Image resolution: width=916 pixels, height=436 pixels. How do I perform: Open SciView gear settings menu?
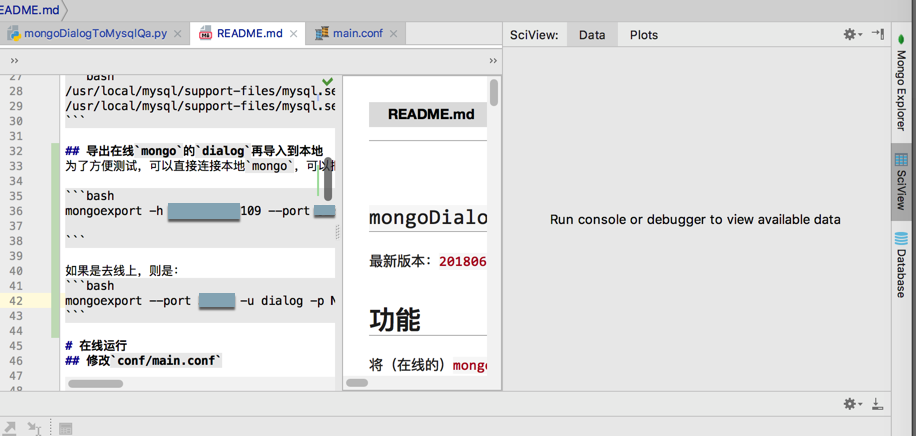(x=852, y=34)
